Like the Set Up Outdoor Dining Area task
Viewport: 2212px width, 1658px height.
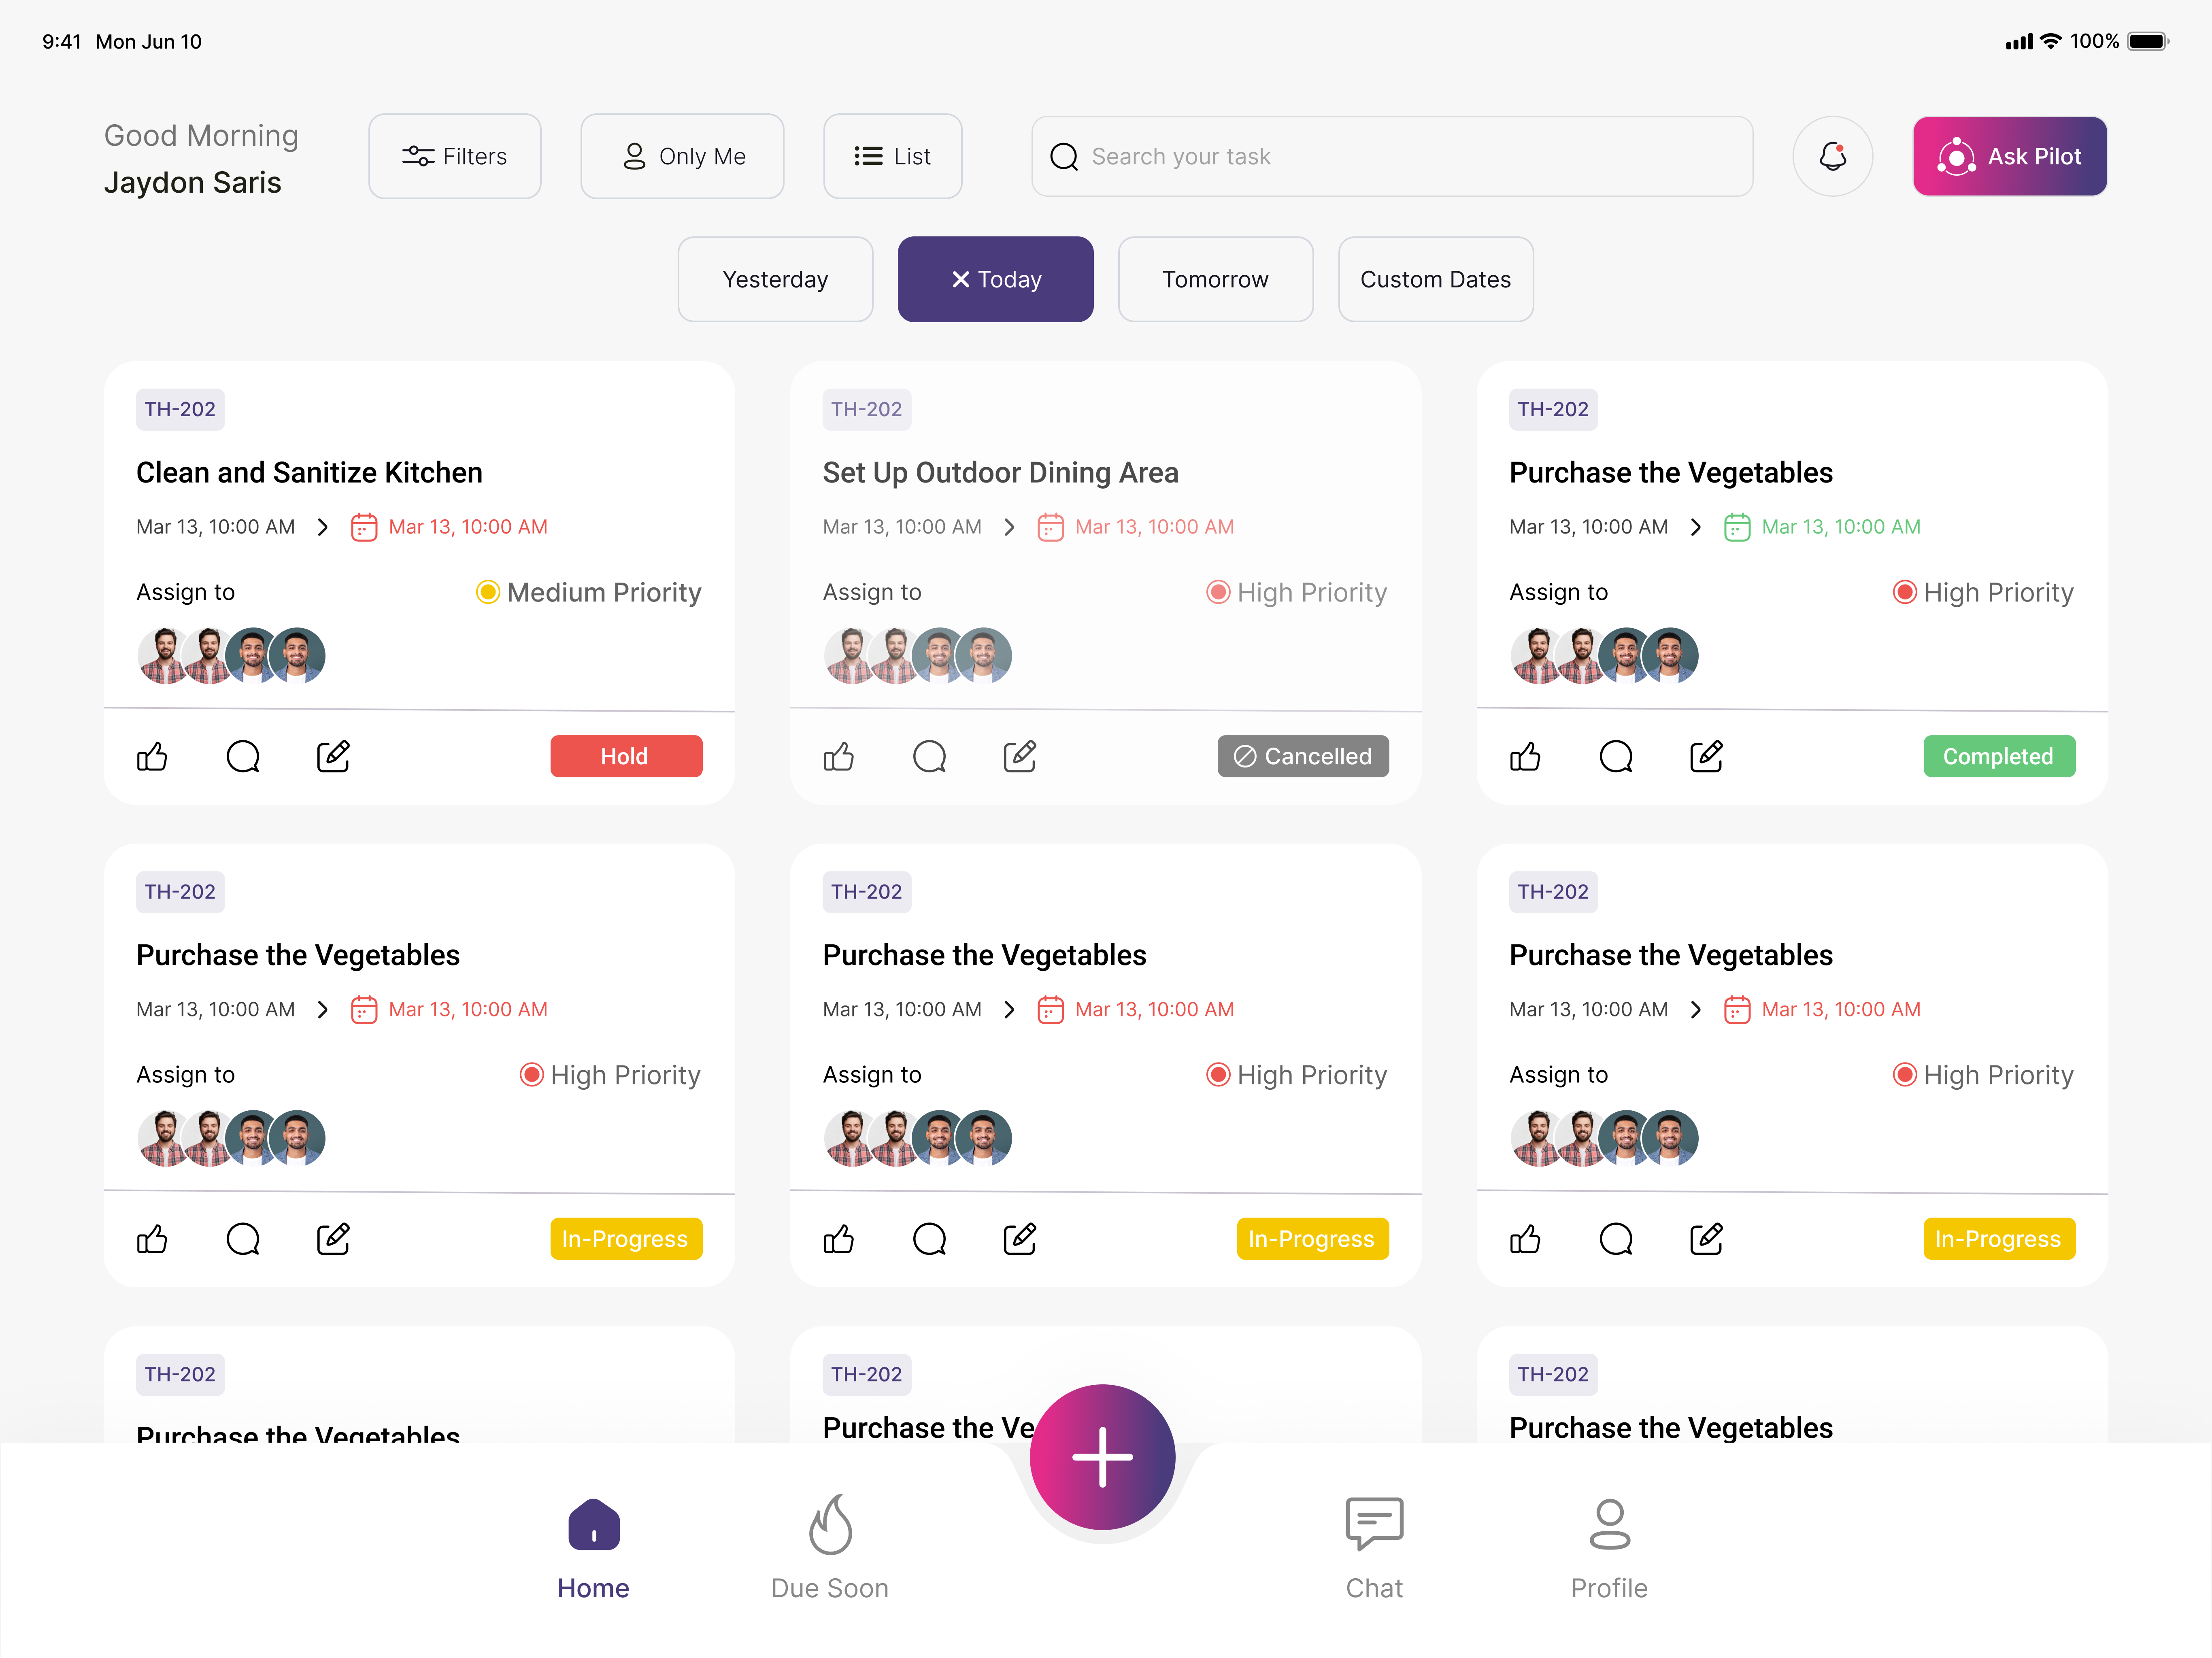pos(839,757)
